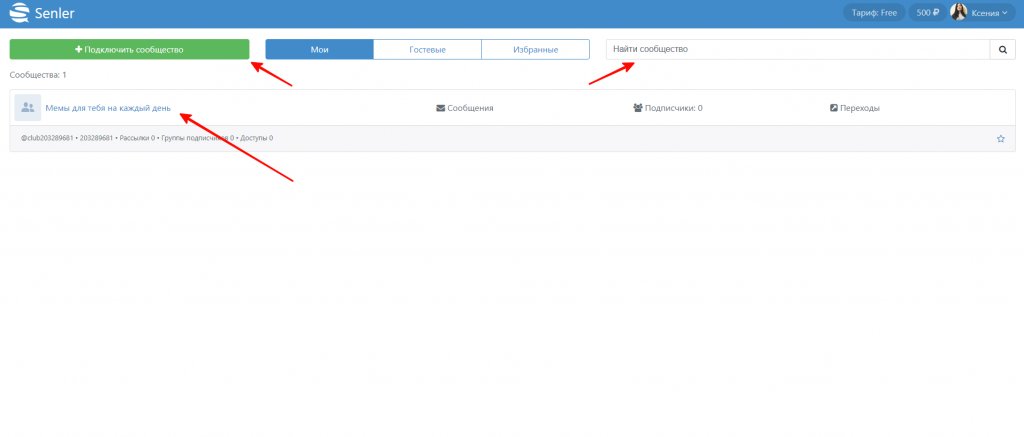1024x437 pixels.
Task: Add community to favorites with star
Action: click(x=1000, y=139)
